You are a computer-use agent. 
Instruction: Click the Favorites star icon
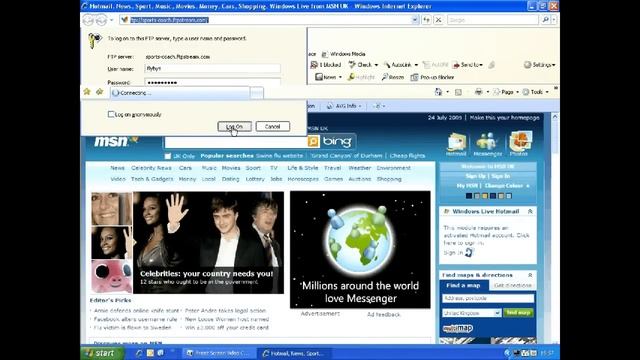(x=87, y=92)
